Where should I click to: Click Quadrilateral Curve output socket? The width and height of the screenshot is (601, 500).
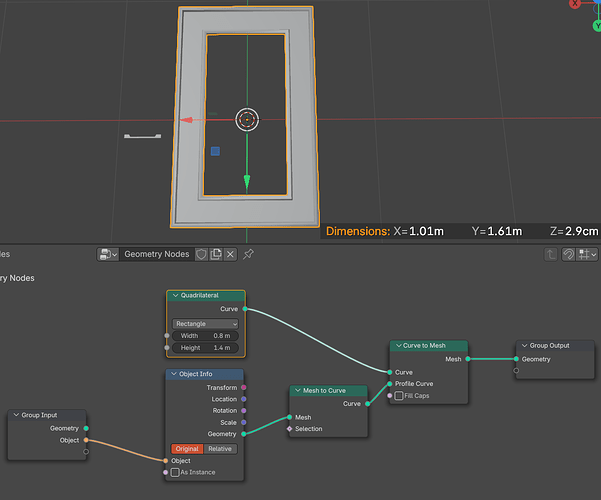[245, 309]
